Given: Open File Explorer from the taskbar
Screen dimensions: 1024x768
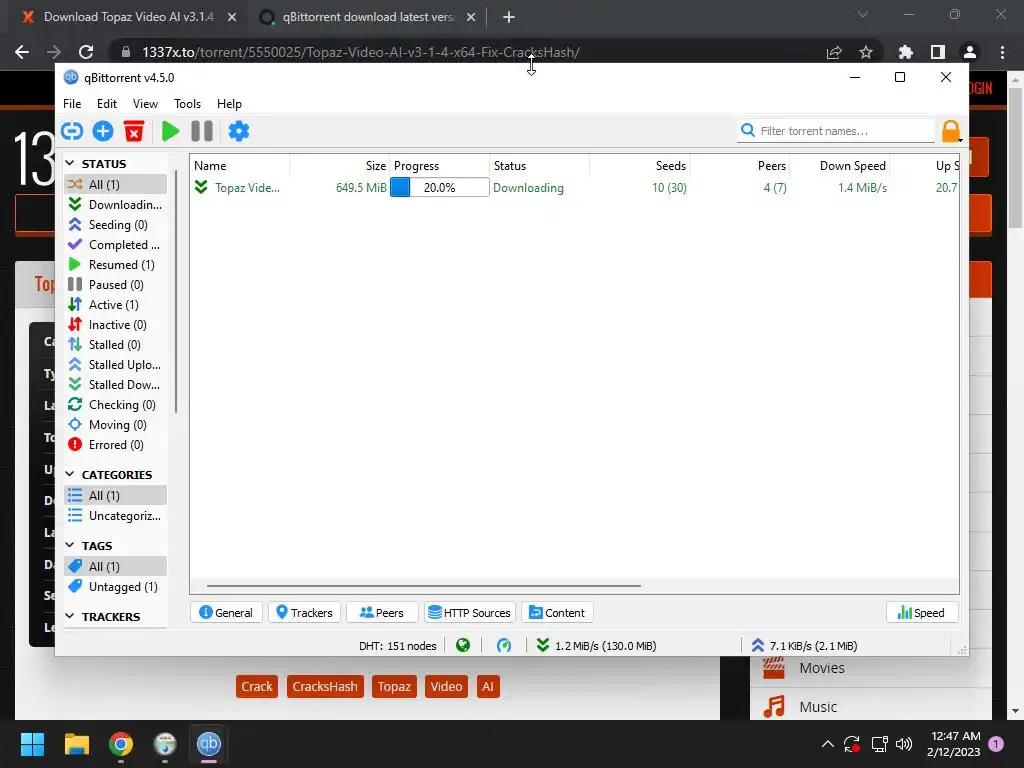Looking at the screenshot, I should [x=76, y=744].
